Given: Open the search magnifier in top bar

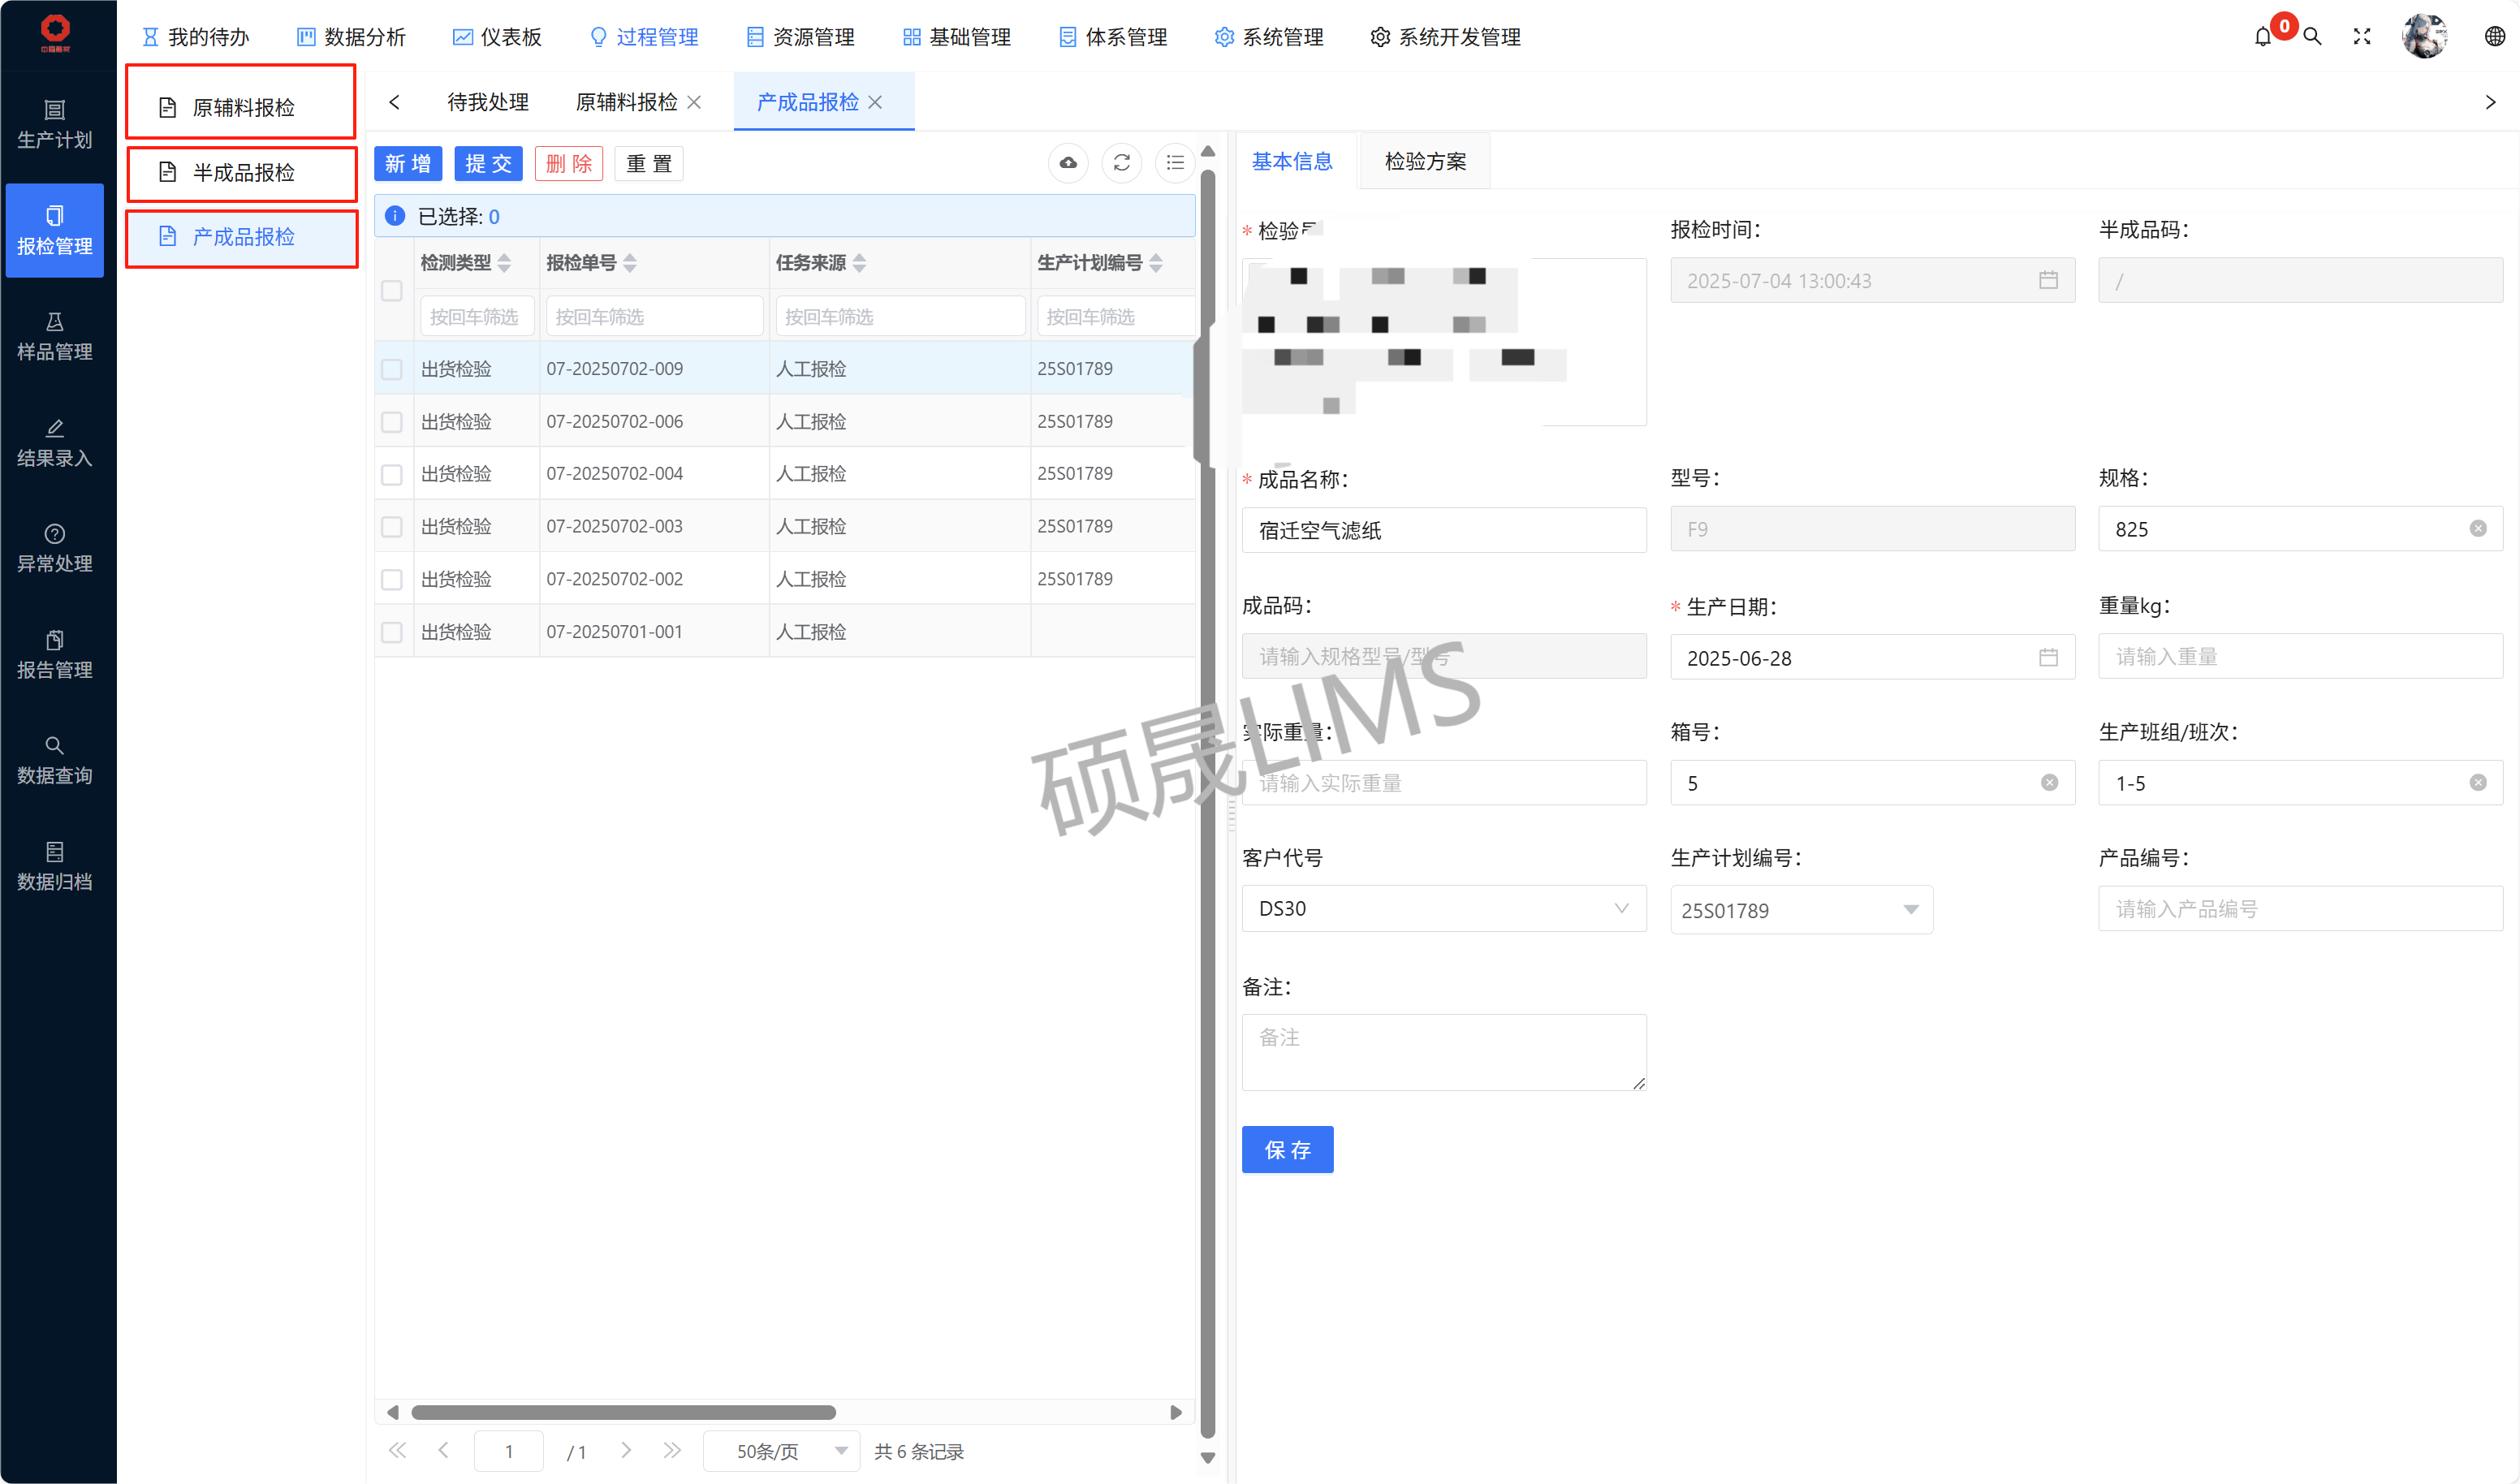Looking at the screenshot, I should coord(2311,37).
